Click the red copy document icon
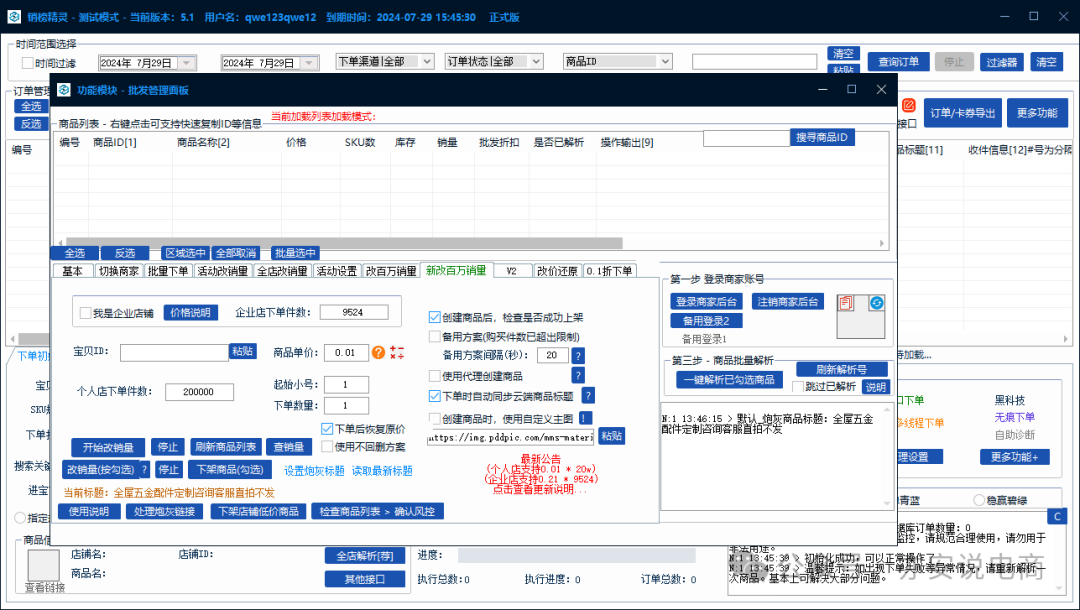Screen dimensions: 1080x610 click(846, 302)
